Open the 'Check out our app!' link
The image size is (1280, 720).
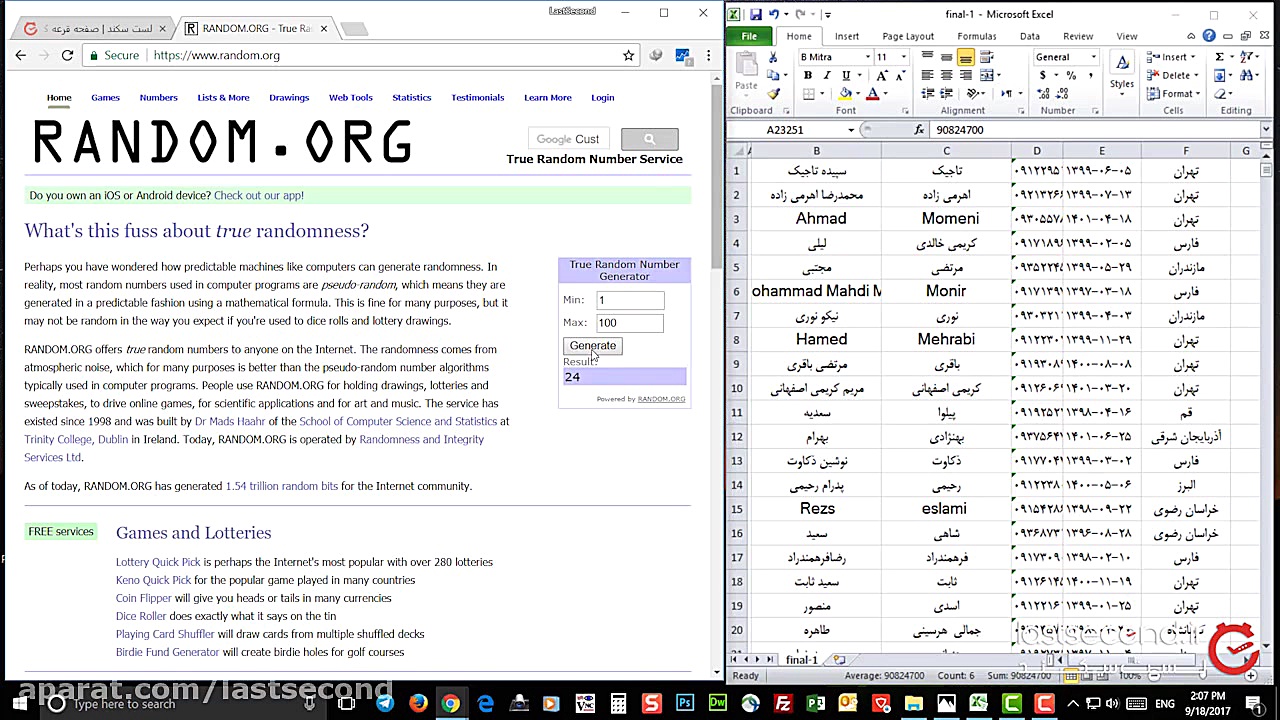259,195
